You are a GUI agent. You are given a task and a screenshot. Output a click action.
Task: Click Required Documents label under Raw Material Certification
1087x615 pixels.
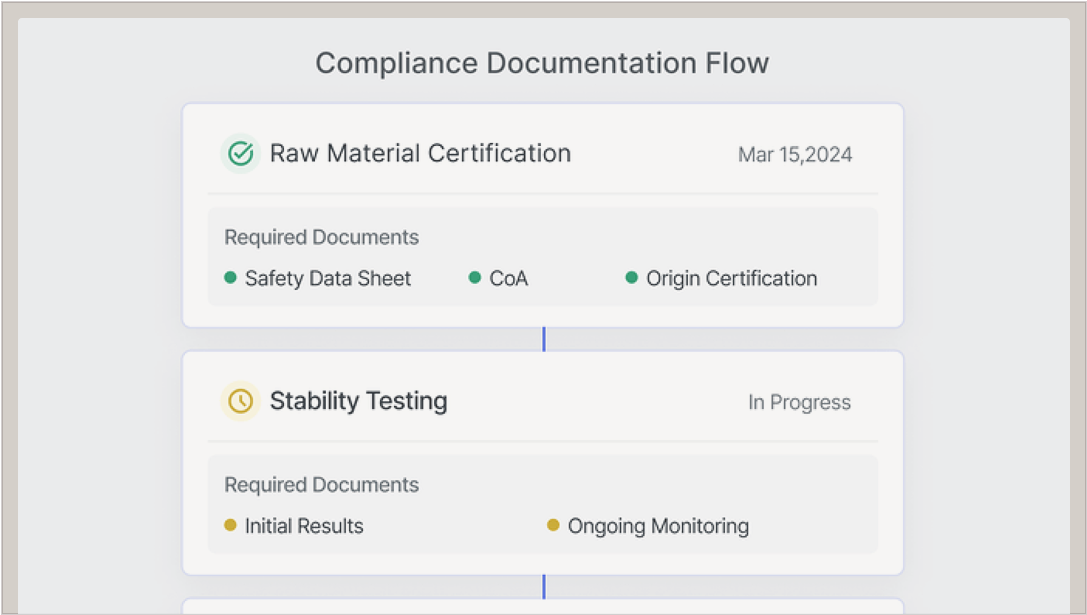point(321,237)
